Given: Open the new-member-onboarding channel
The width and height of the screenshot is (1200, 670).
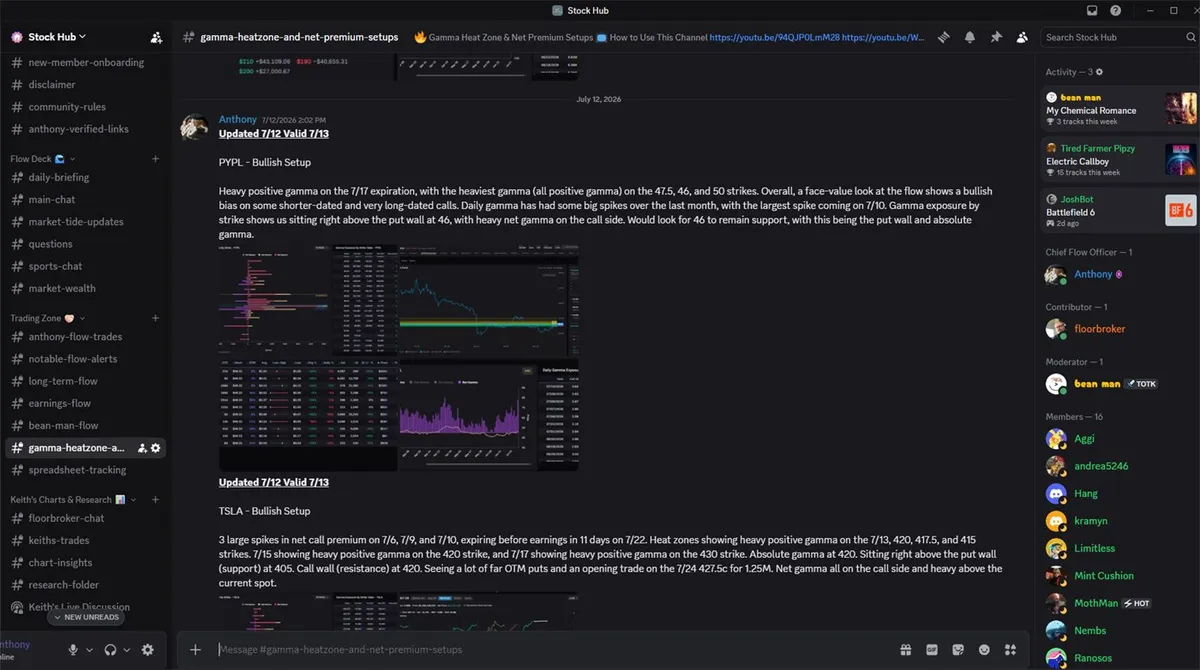Looking at the screenshot, I should point(86,62).
